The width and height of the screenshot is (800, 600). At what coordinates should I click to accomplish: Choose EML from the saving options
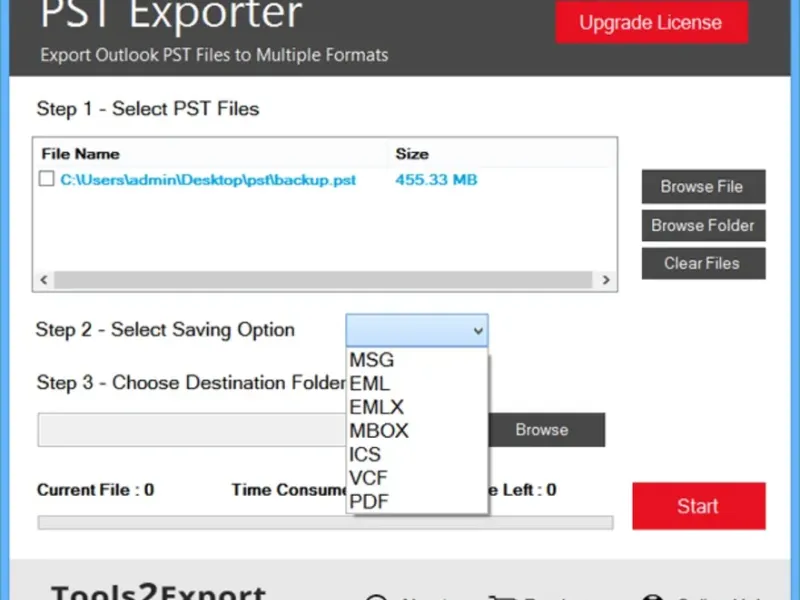[x=417, y=384]
